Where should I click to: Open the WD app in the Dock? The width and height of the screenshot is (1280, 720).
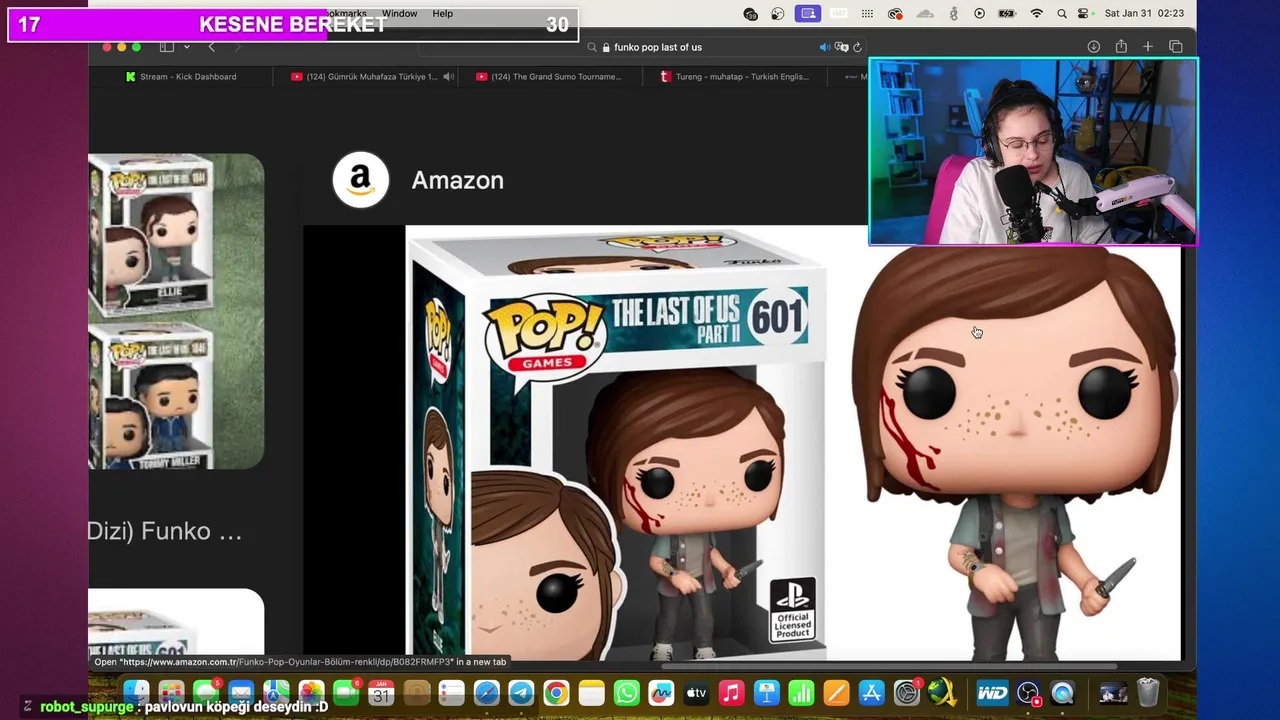[x=992, y=692]
